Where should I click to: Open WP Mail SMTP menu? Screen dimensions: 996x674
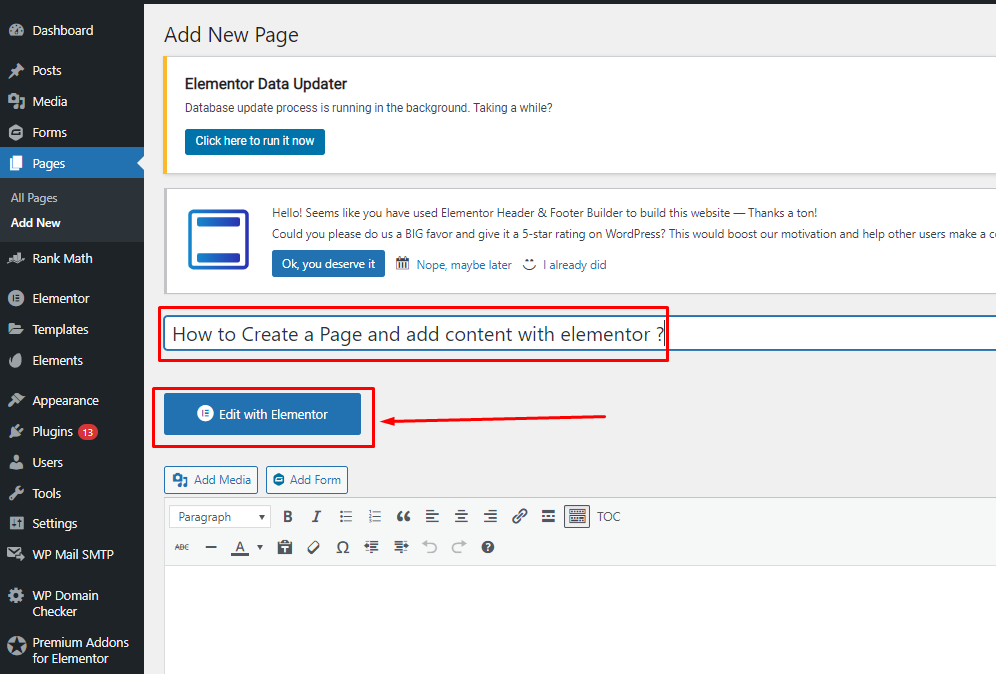point(72,555)
